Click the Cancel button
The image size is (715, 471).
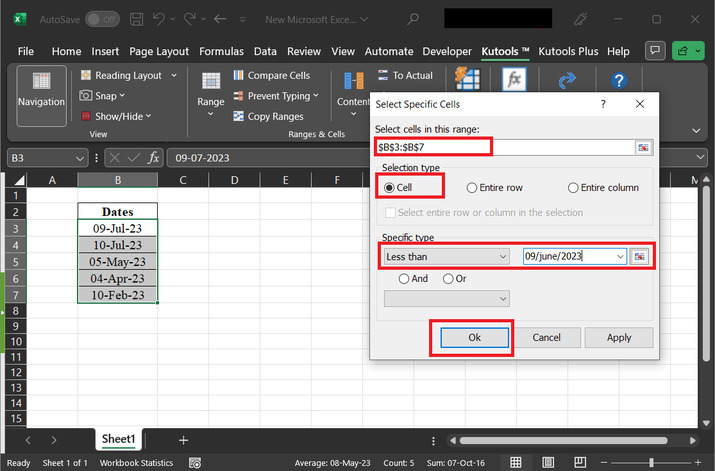click(546, 337)
